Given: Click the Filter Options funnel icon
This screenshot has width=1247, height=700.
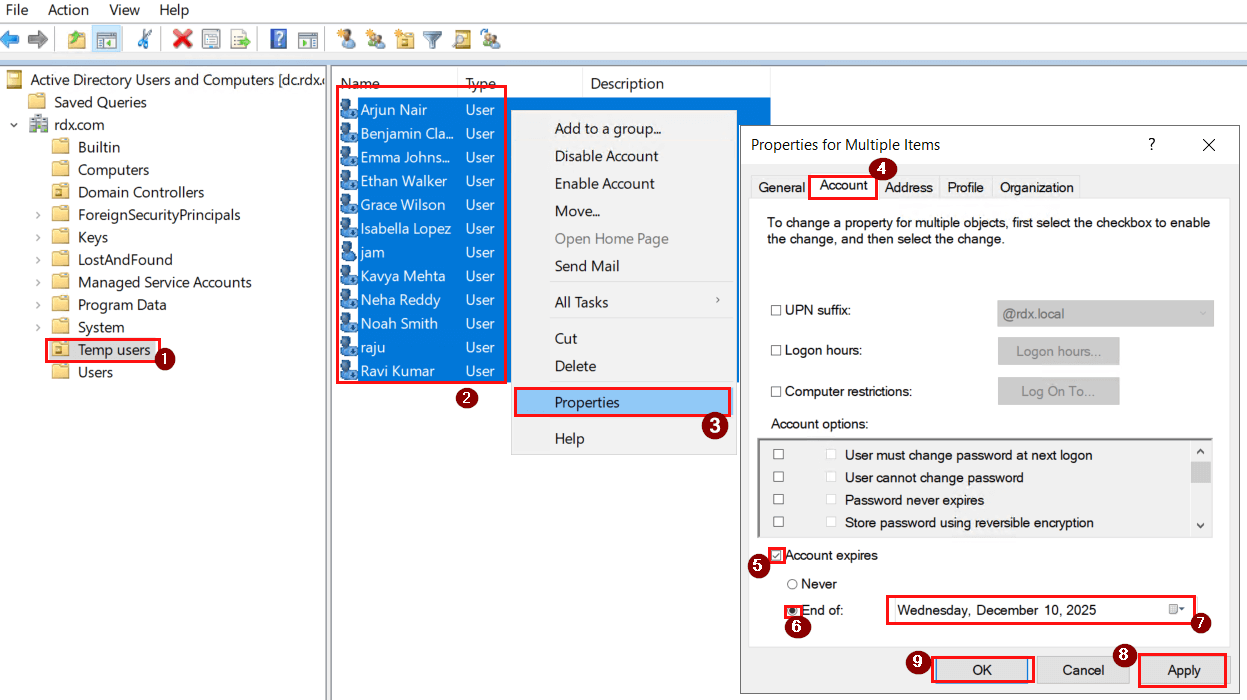Looking at the screenshot, I should pos(432,39).
